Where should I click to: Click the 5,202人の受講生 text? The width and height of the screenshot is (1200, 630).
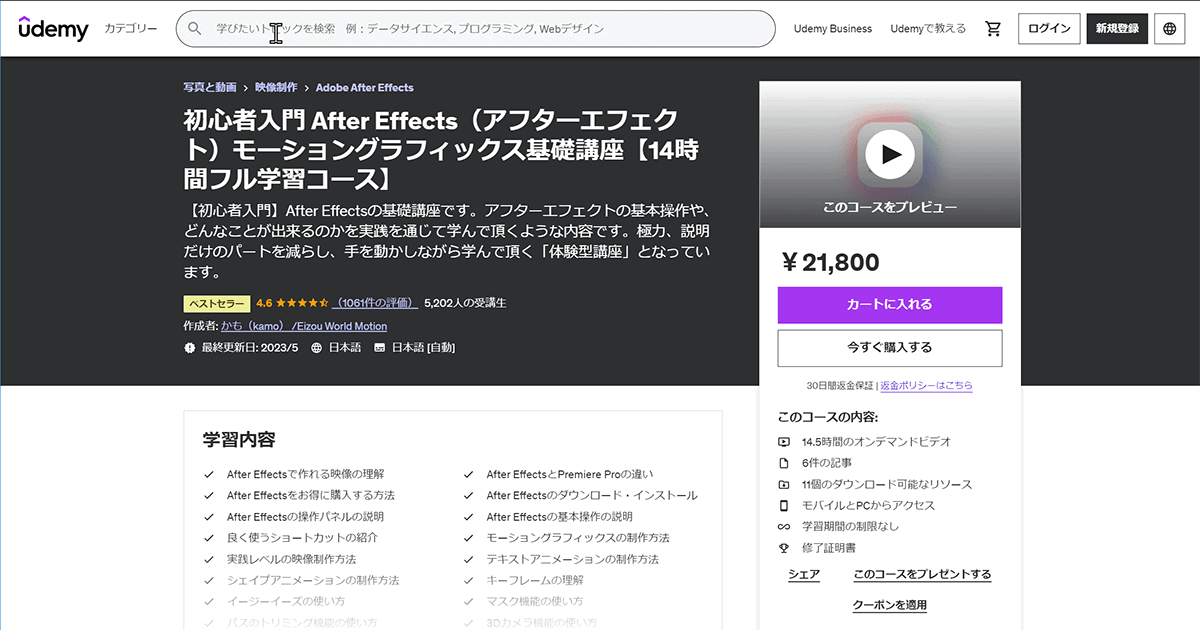pyautogui.click(x=465, y=302)
